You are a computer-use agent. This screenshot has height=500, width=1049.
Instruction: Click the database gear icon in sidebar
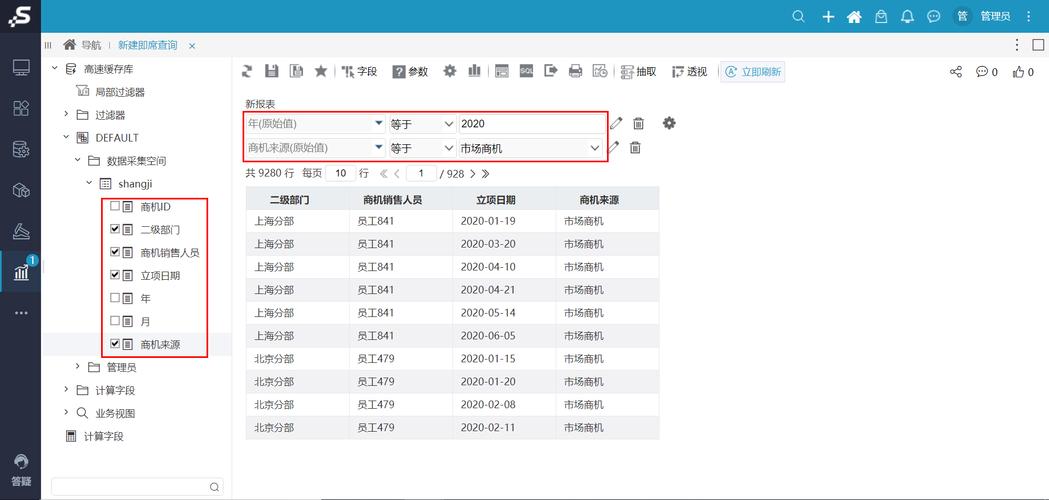coord(21,150)
